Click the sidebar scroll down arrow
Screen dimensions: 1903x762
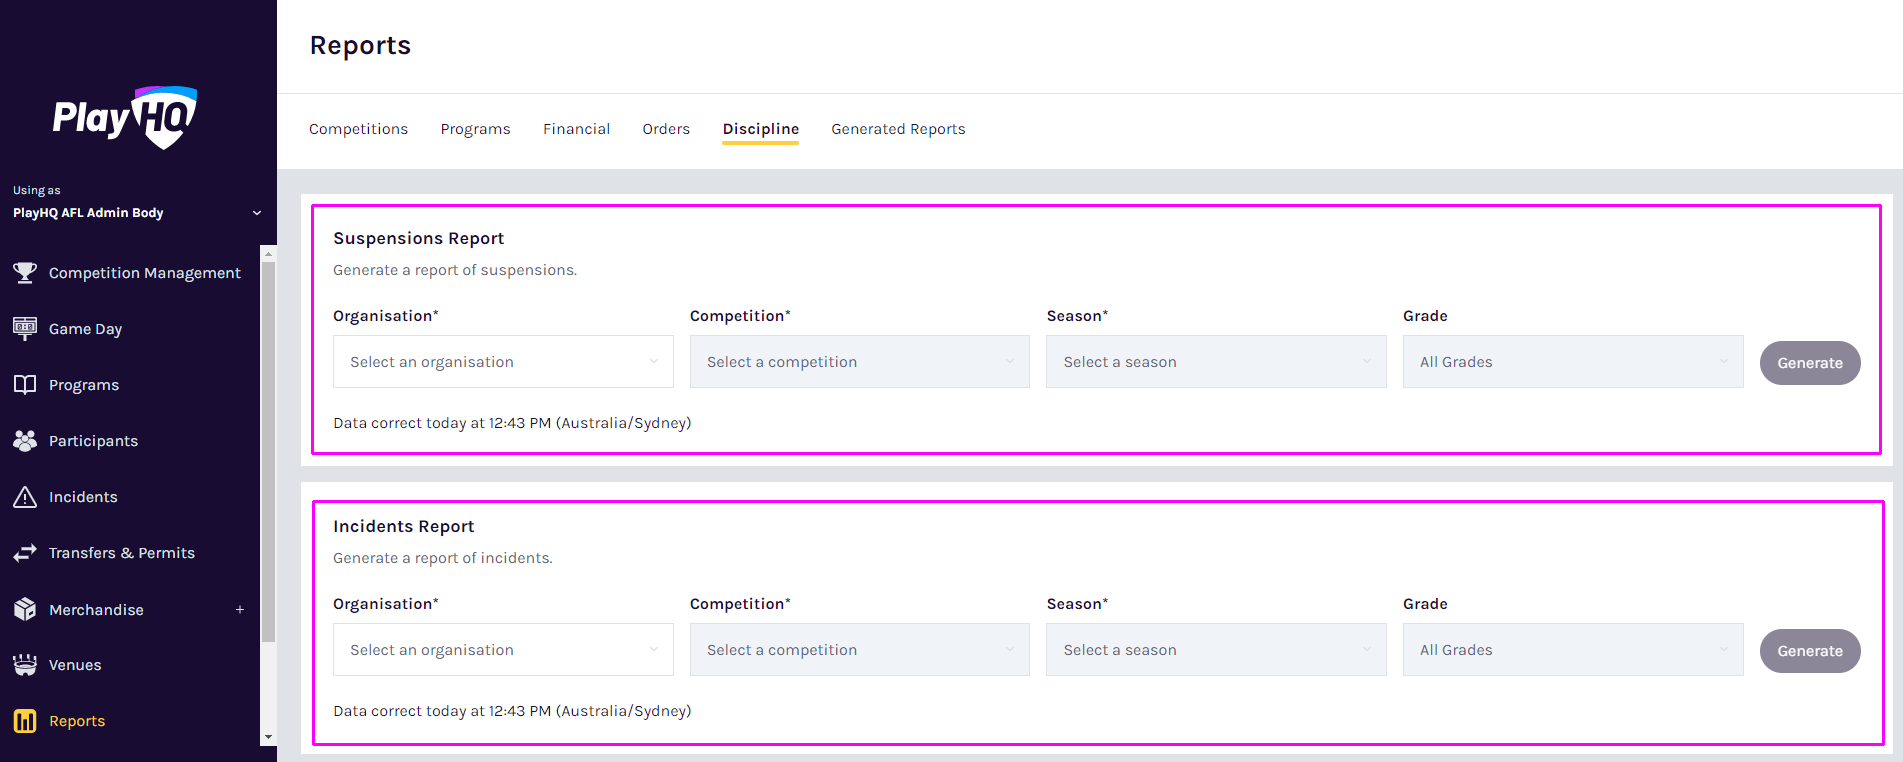tap(268, 737)
